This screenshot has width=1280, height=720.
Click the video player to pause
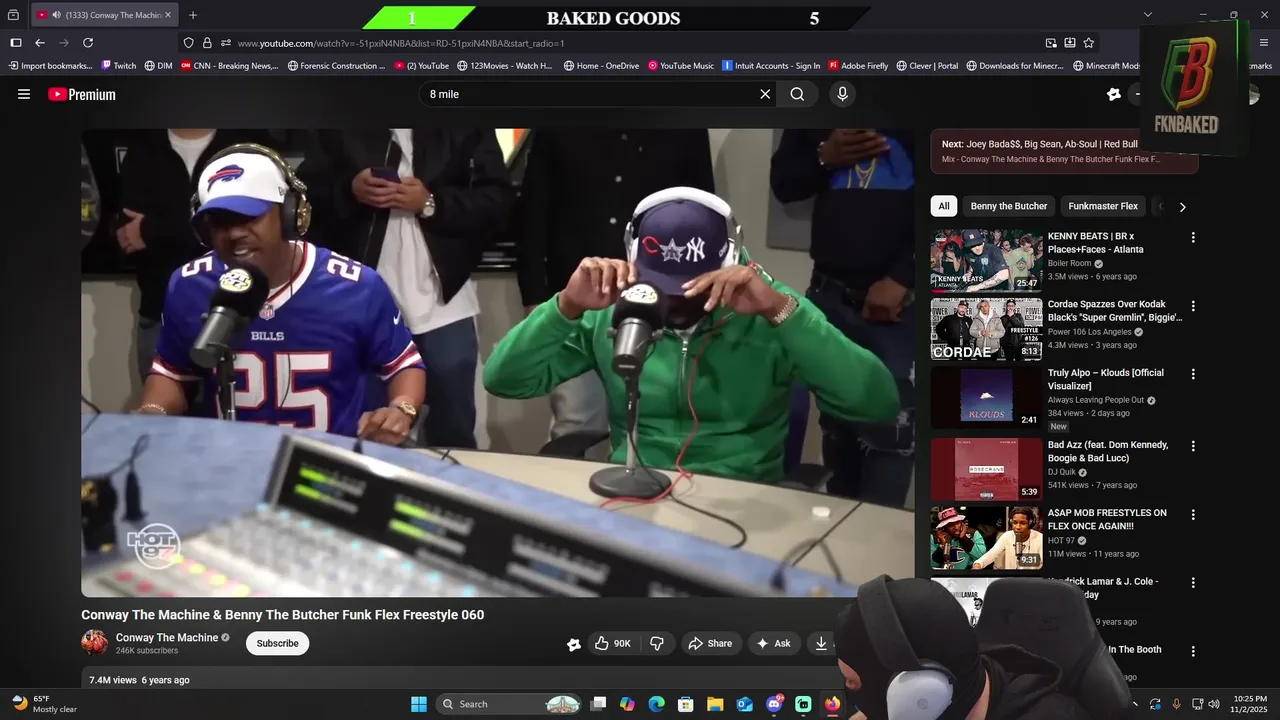tap(497, 362)
